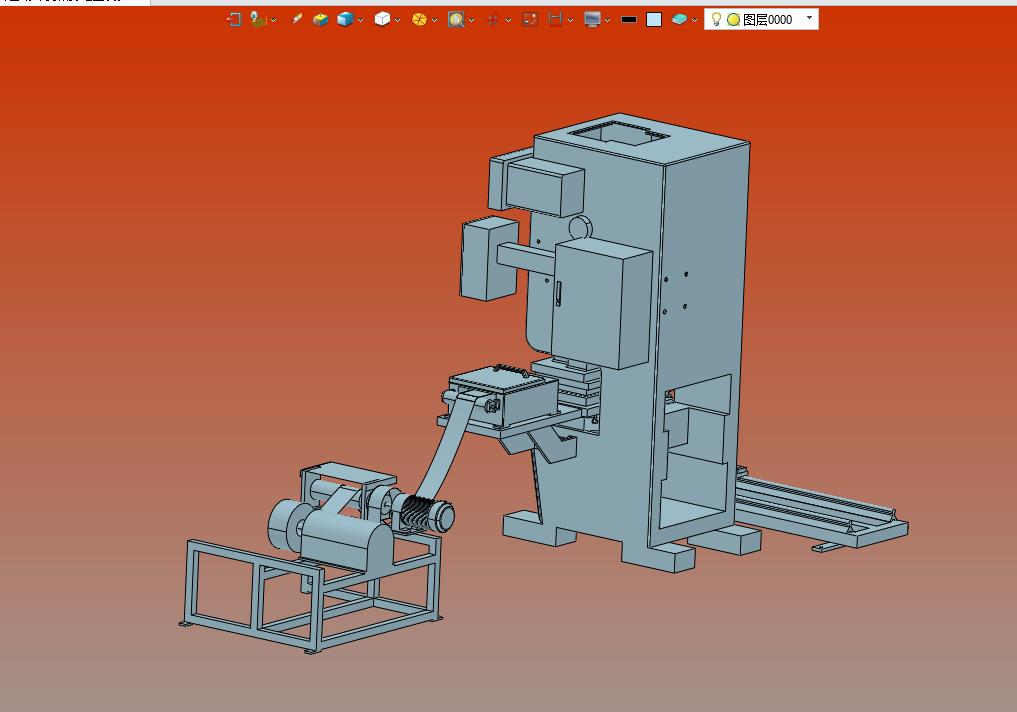Open dropdown beside the teal layer icon
This screenshot has width=1017, height=712.
pyautogui.click(x=695, y=20)
